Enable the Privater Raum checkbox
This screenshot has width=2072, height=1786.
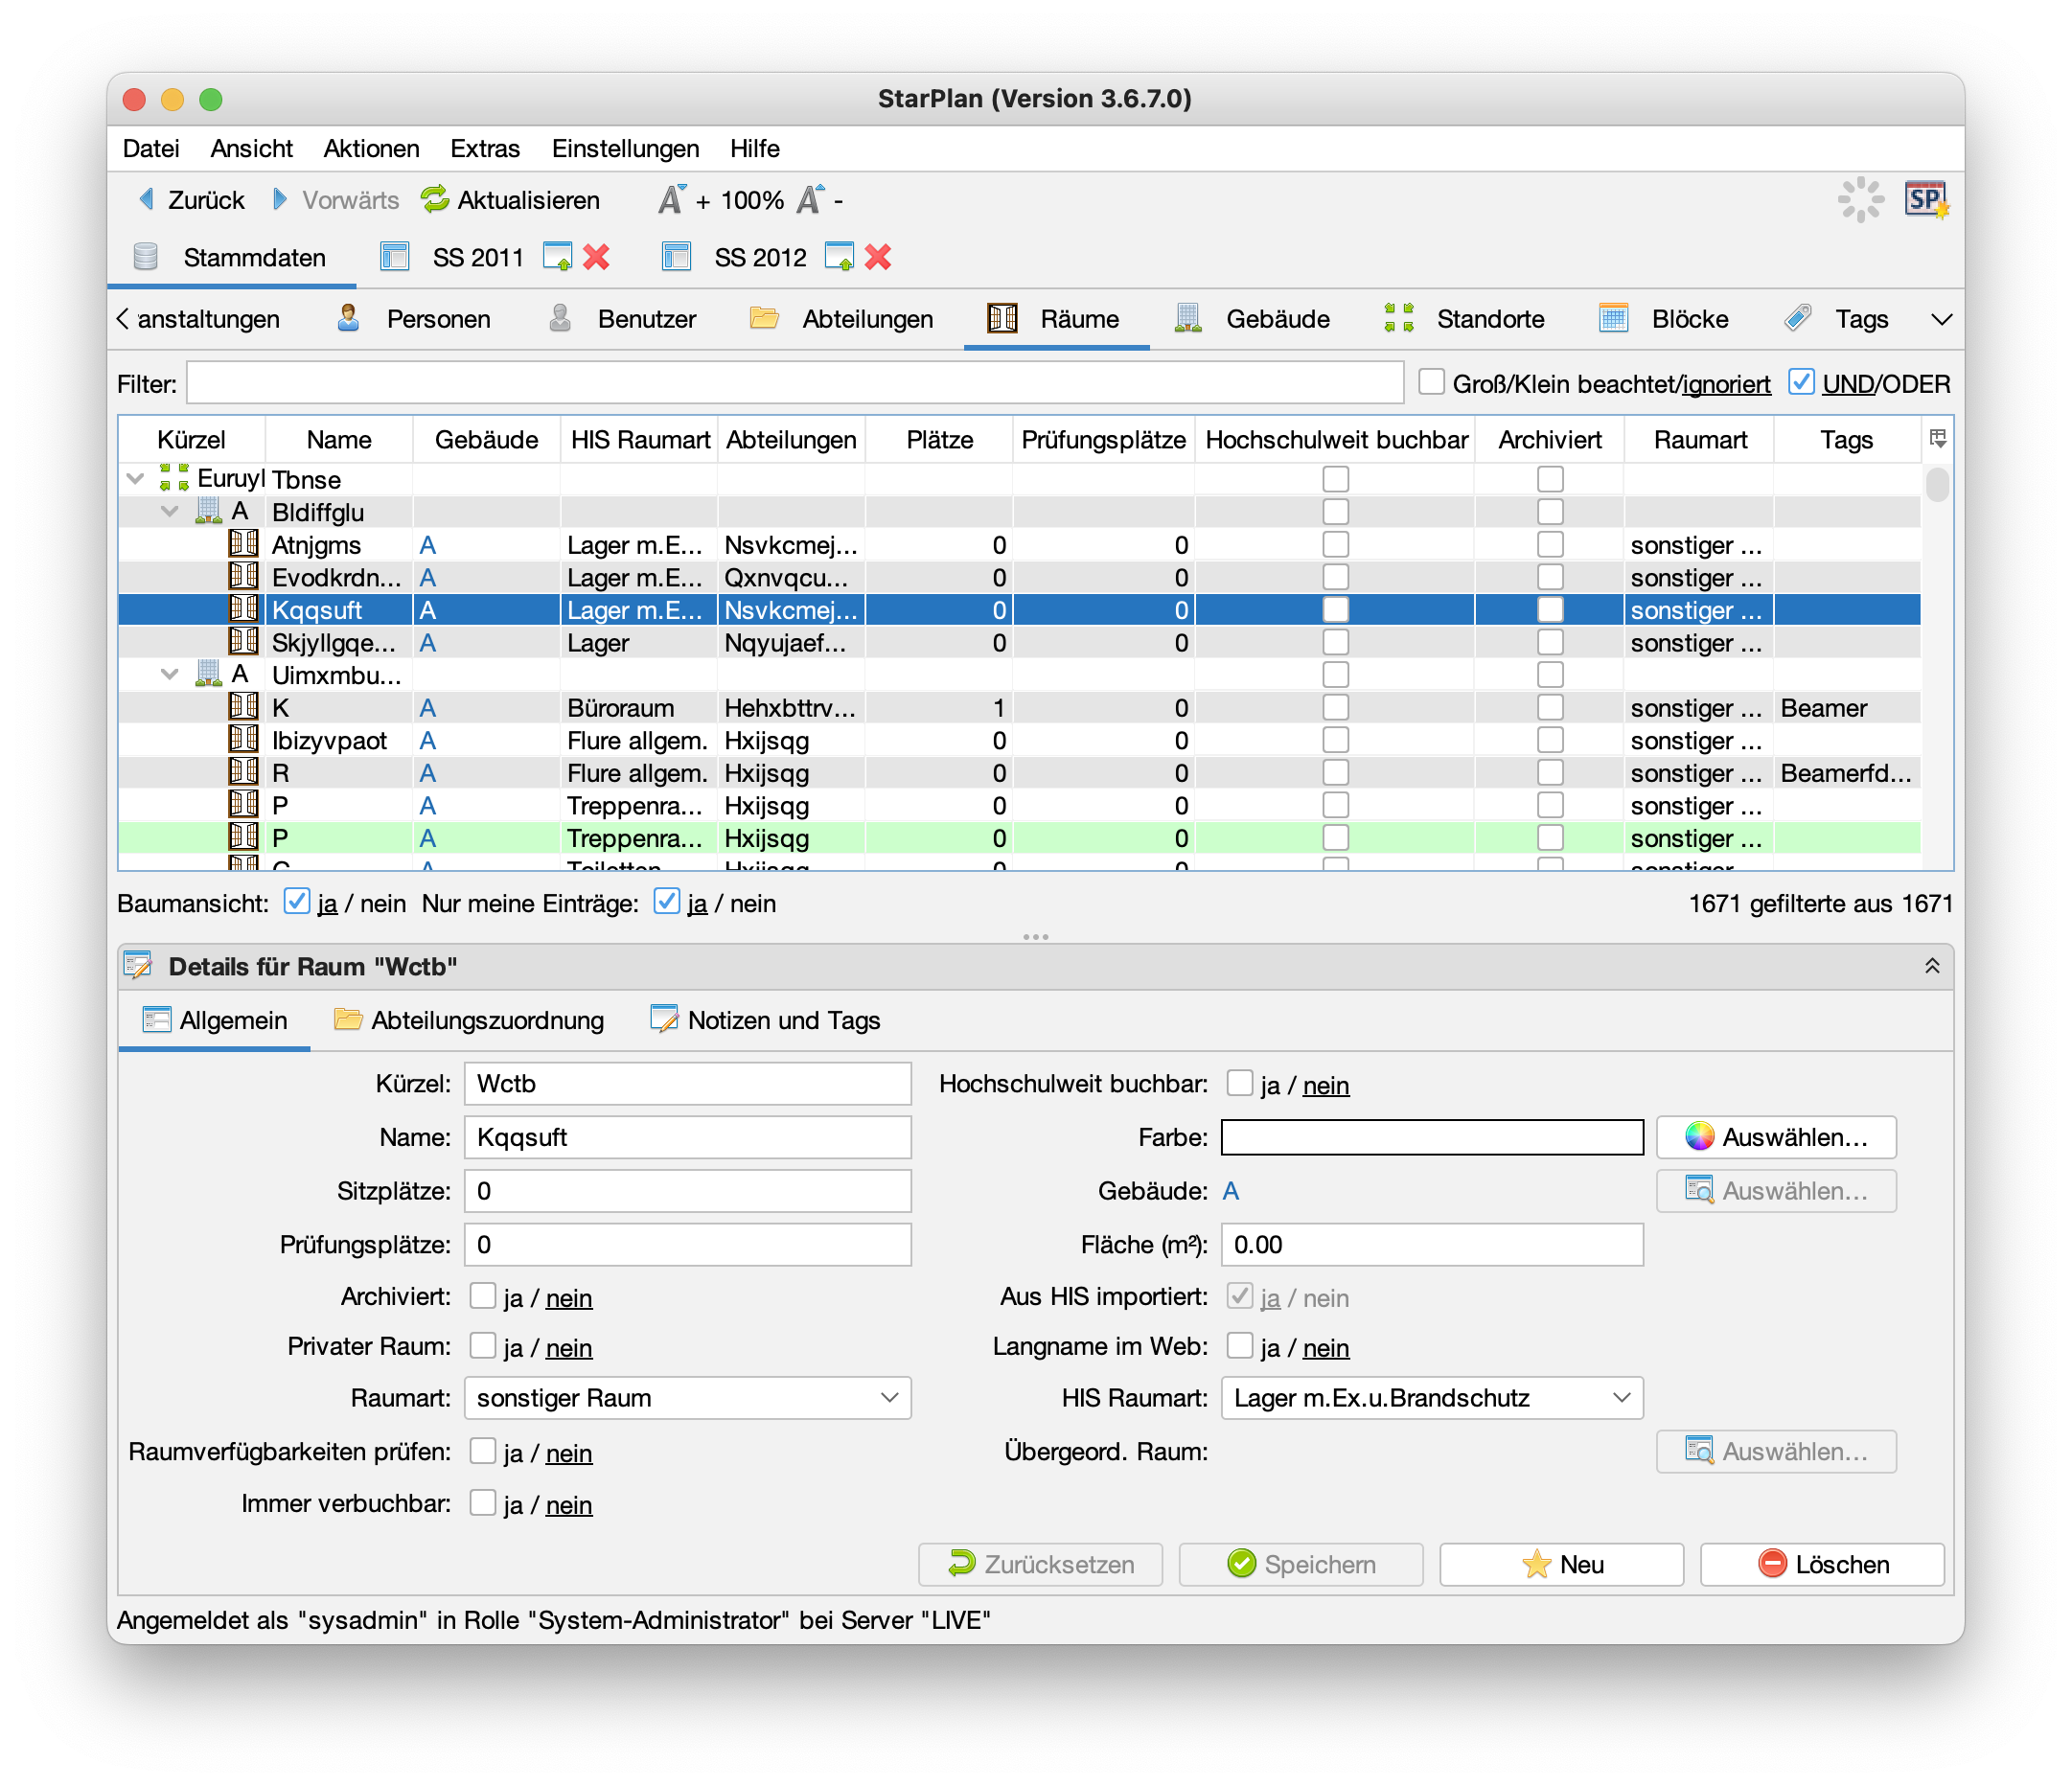[483, 1346]
